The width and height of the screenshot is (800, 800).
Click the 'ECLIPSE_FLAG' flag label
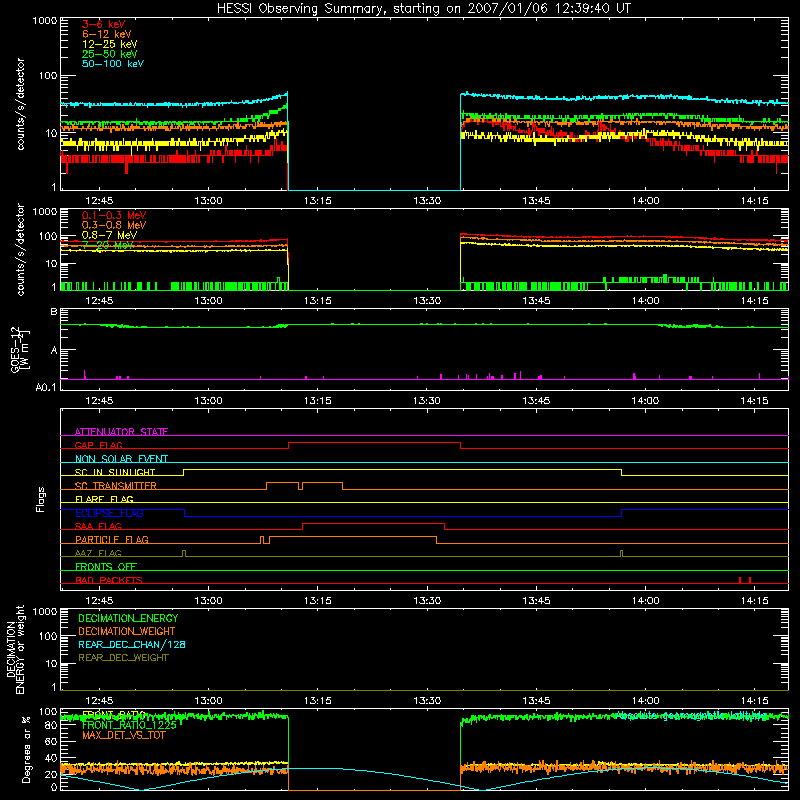[109, 513]
